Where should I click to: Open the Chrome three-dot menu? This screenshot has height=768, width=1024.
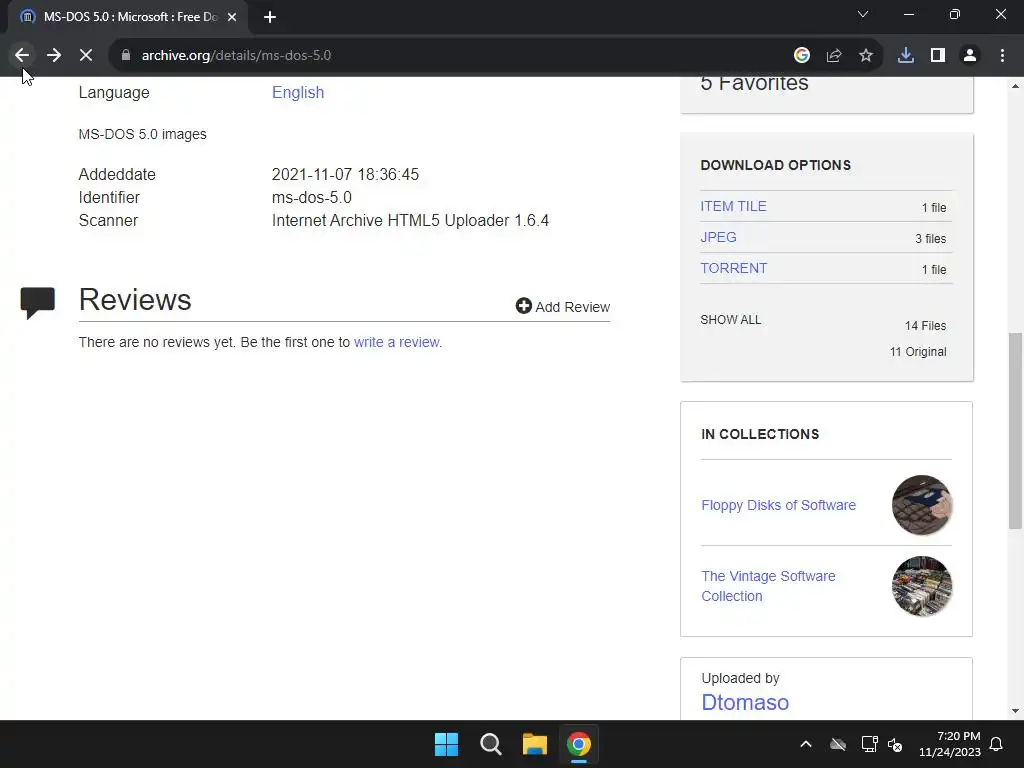click(x=1002, y=56)
